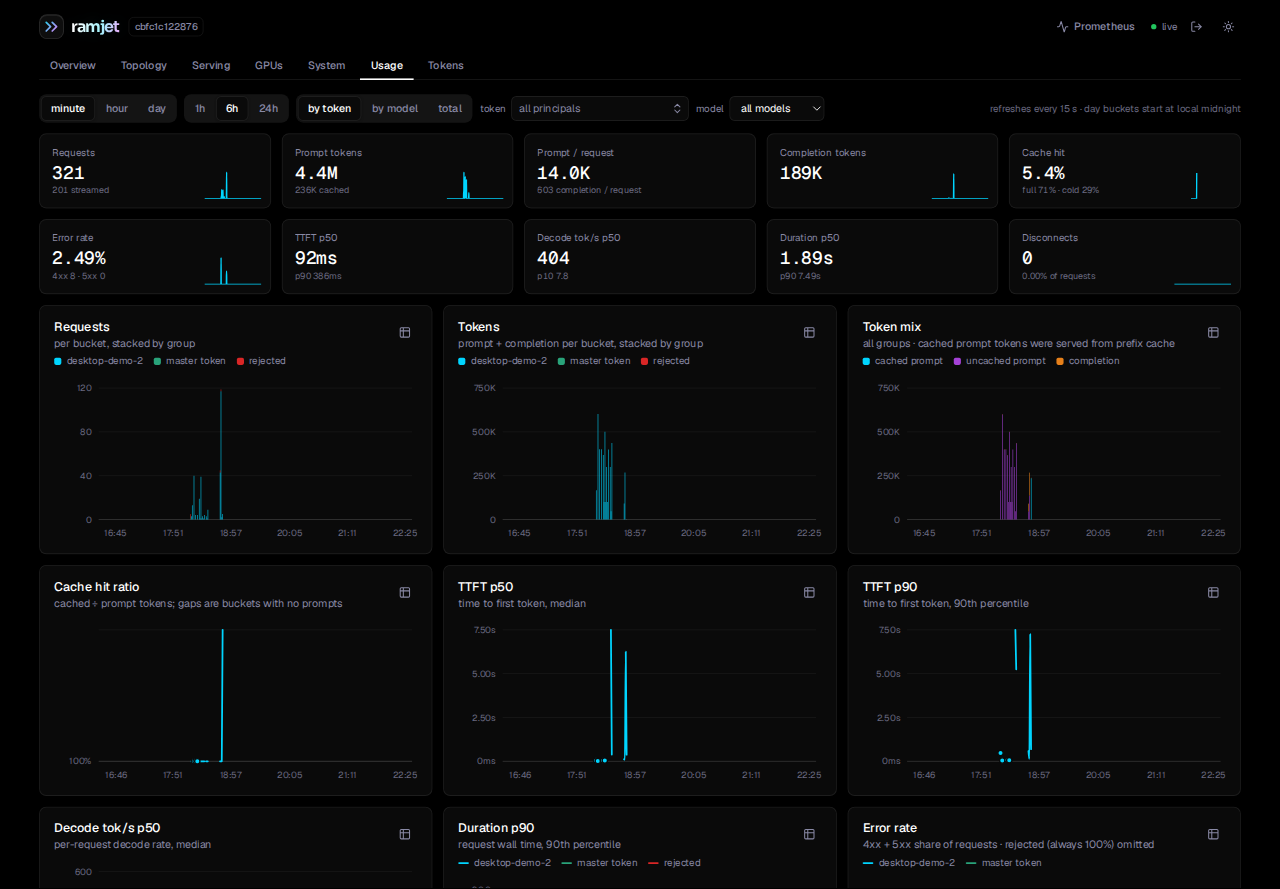Toggle desktop-demo-2 legend in Requests chart
Image resolution: width=1280 pixels, height=889 pixels.
(99, 361)
